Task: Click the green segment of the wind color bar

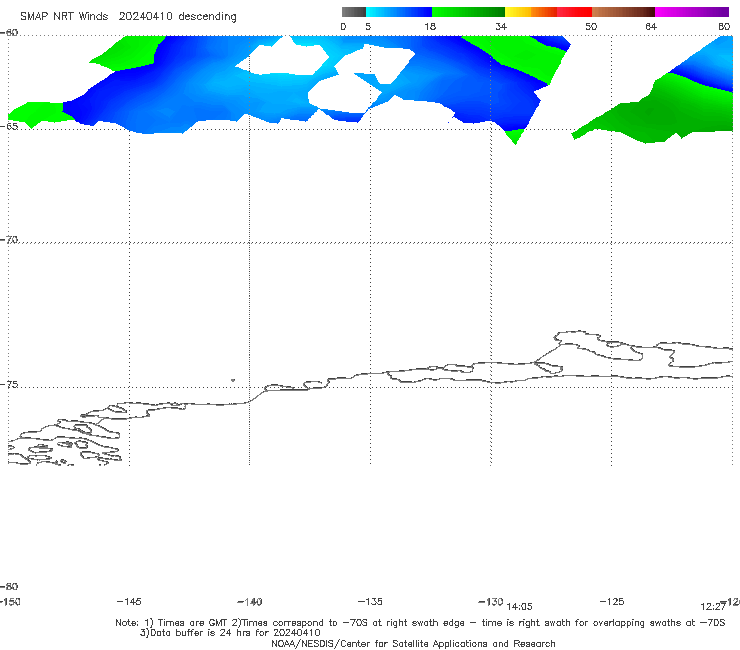Action: point(468,12)
